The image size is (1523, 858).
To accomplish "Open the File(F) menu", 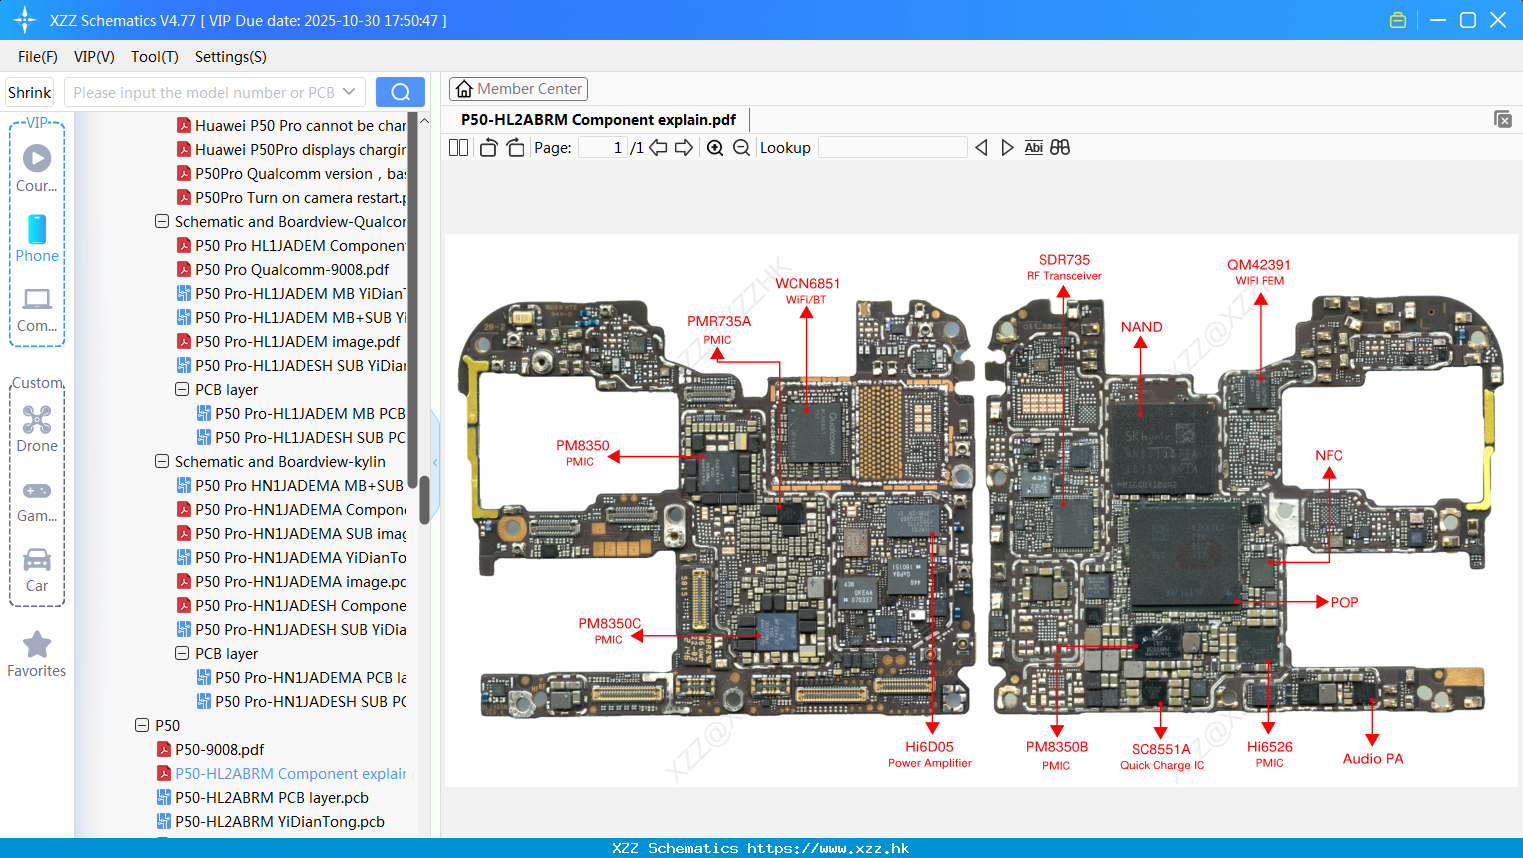I will pos(38,57).
